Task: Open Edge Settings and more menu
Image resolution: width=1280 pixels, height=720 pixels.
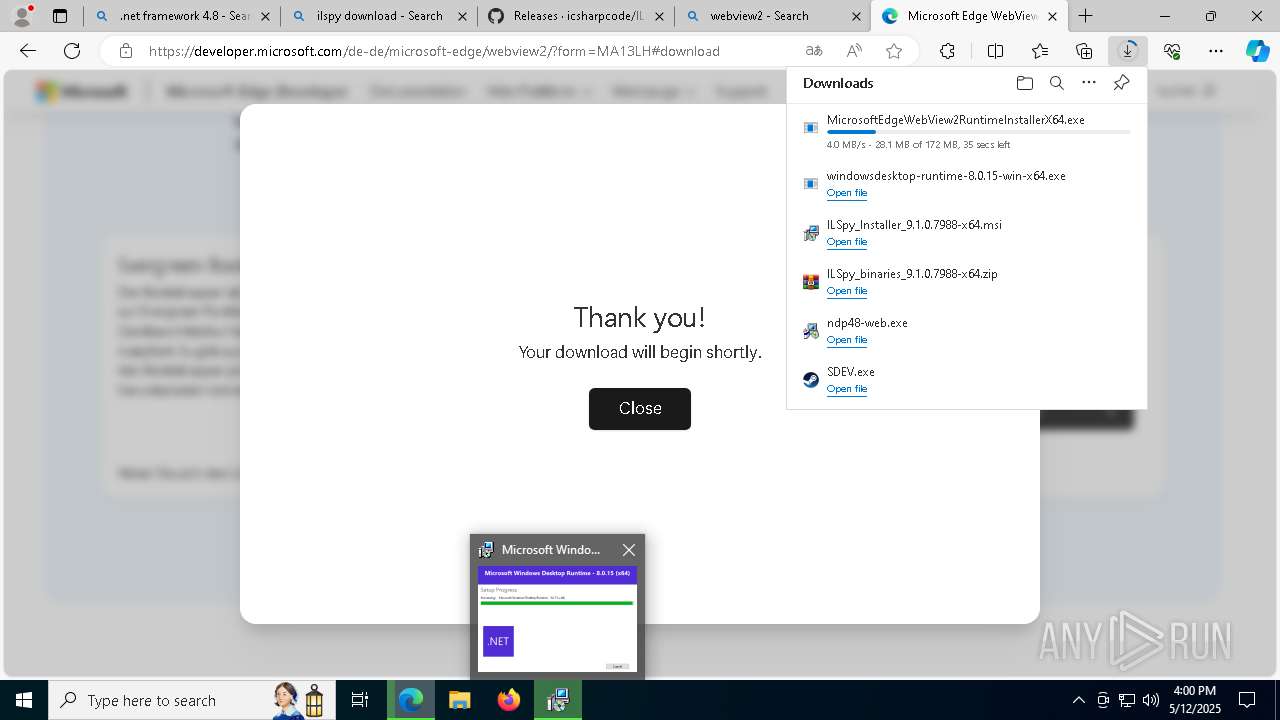Action: point(1216,51)
